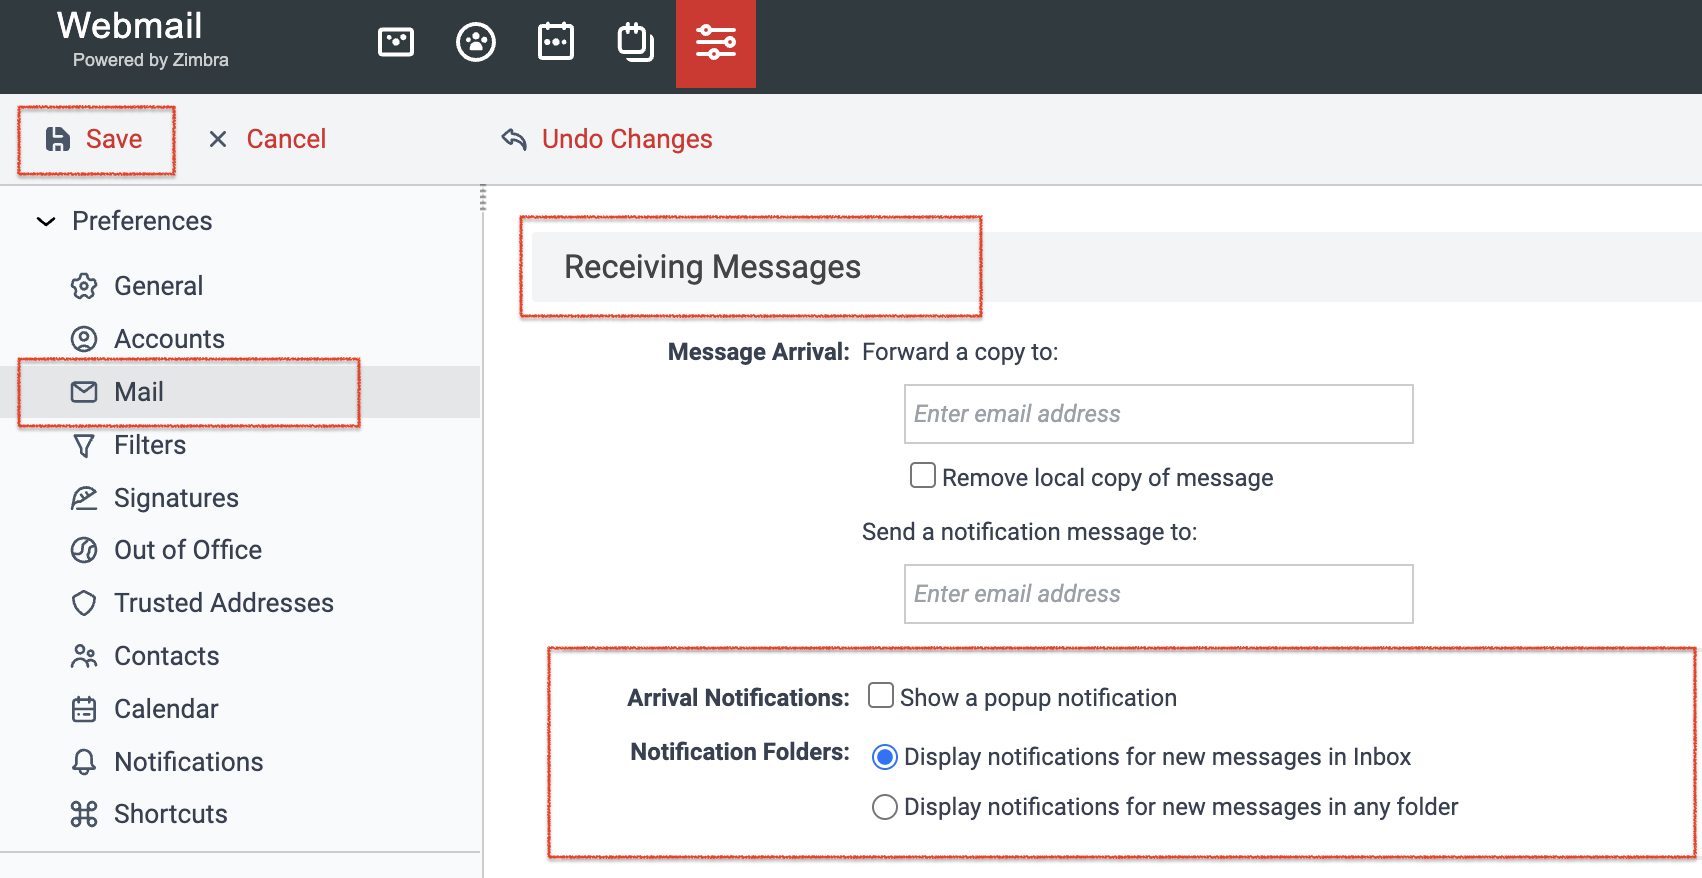Click the Powered by Zimbra text
The height and width of the screenshot is (878, 1702).
151,60
